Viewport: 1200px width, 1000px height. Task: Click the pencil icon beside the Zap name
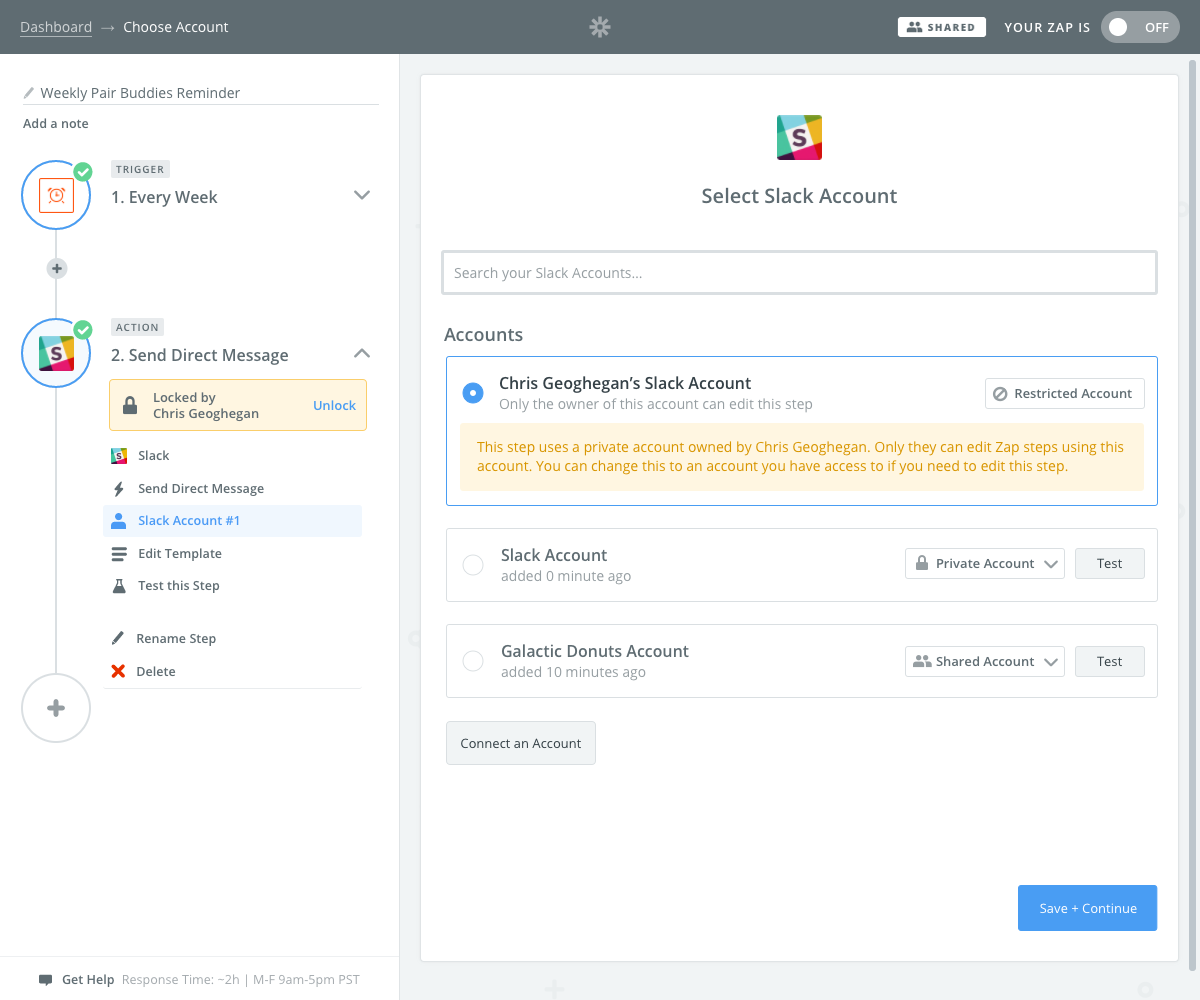(30, 93)
